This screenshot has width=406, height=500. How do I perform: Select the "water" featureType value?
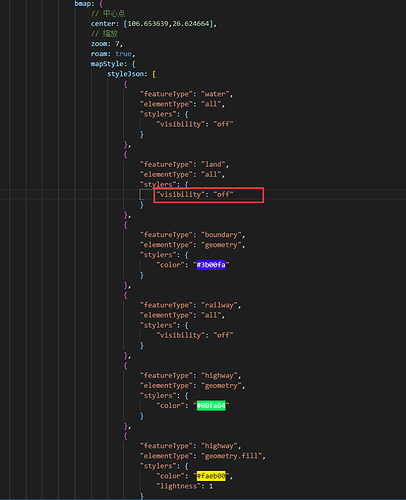[215, 94]
